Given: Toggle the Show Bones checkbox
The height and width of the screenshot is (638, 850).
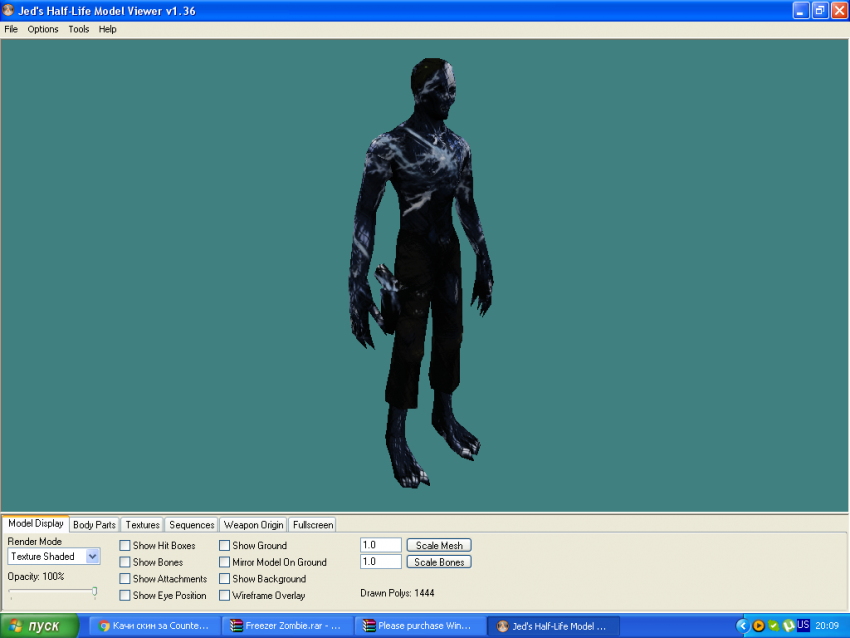Looking at the screenshot, I should (125, 562).
